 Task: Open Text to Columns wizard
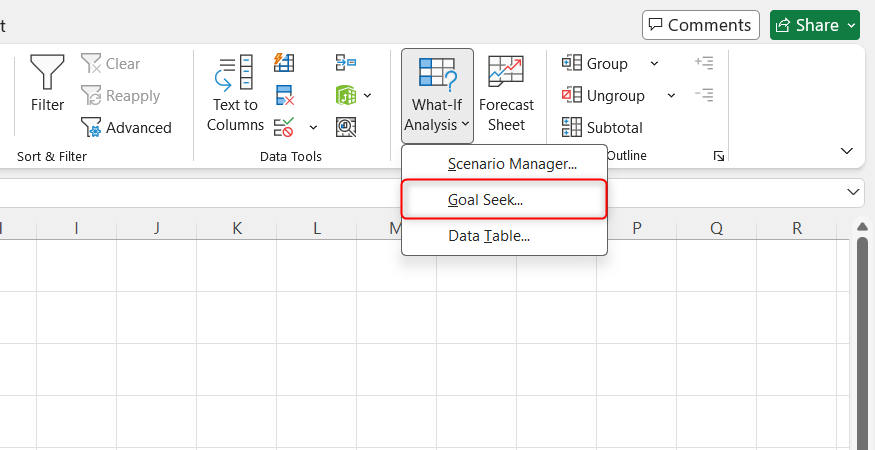(x=235, y=93)
